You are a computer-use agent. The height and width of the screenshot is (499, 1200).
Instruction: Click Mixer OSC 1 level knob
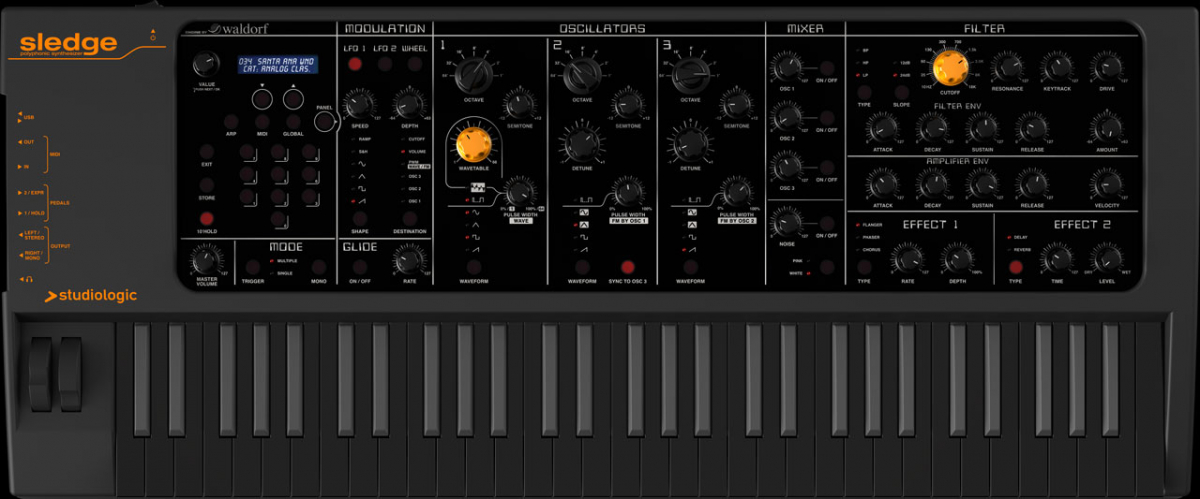click(x=787, y=66)
